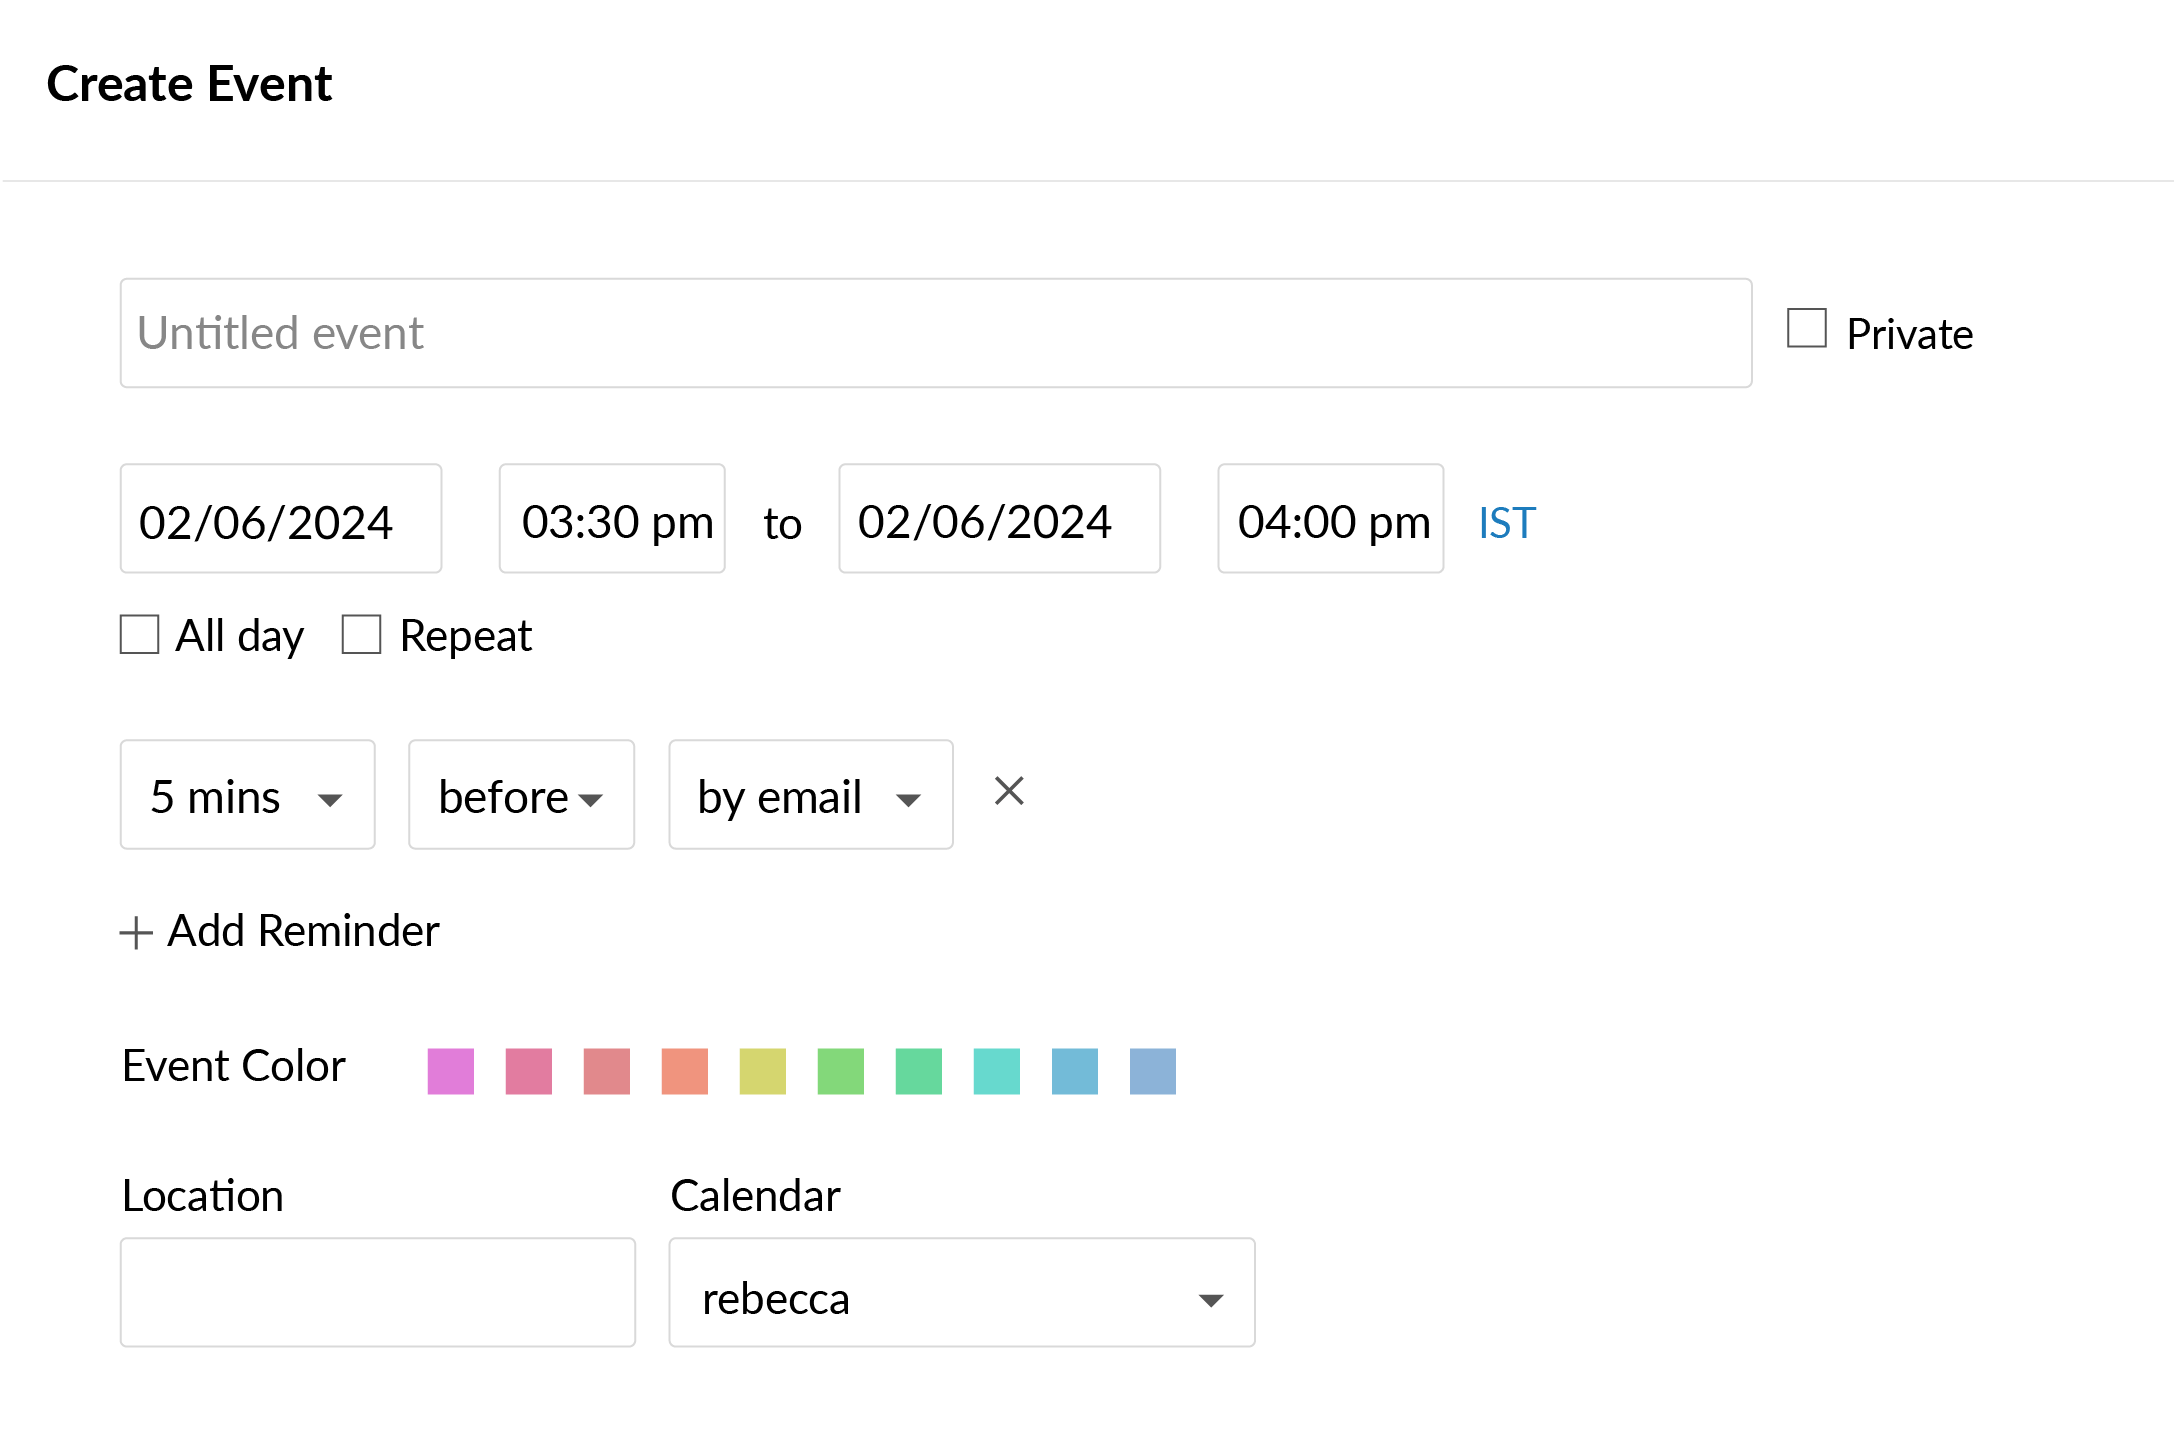Enable the Repeat checkbox
The width and height of the screenshot is (2176, 1429).
[x=361, y=633]
